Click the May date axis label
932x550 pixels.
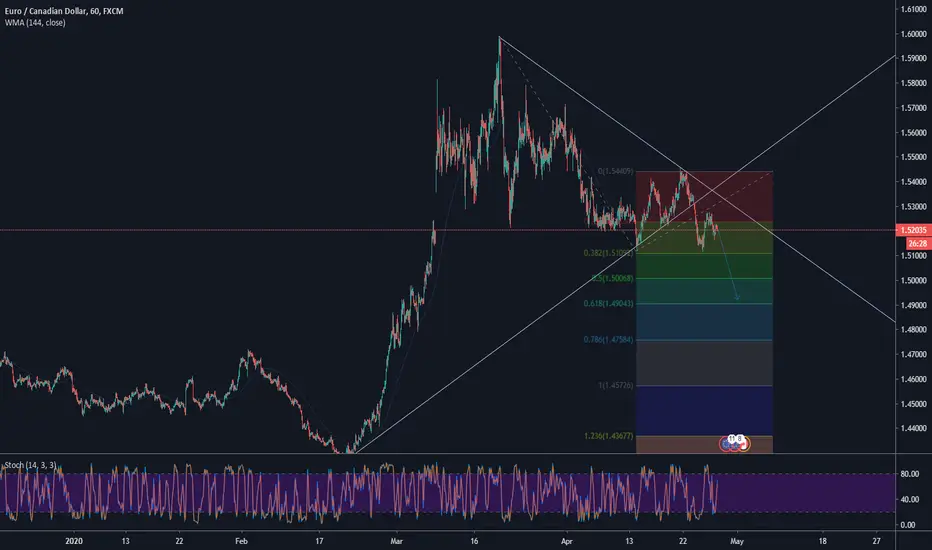point(737,541)
